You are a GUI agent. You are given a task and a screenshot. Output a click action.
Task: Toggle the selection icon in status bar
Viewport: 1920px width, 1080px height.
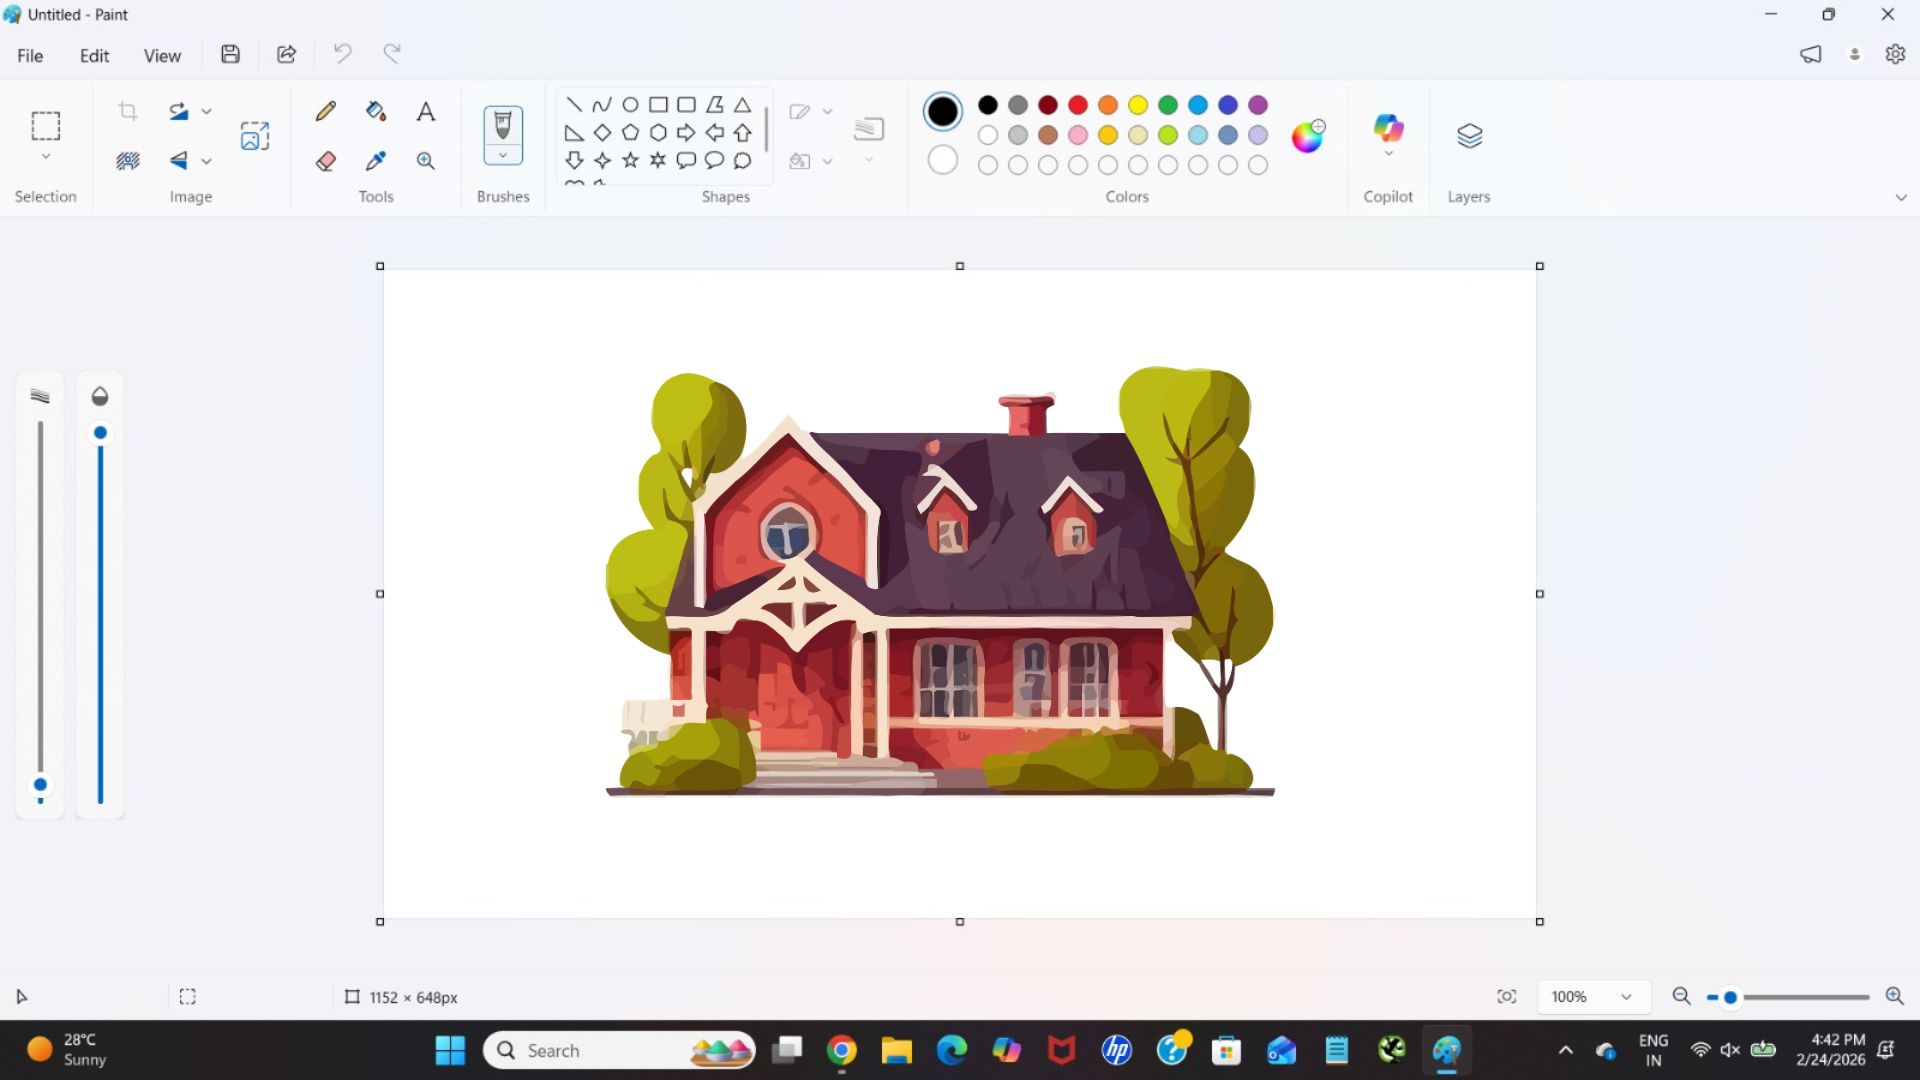pos(187,997)
